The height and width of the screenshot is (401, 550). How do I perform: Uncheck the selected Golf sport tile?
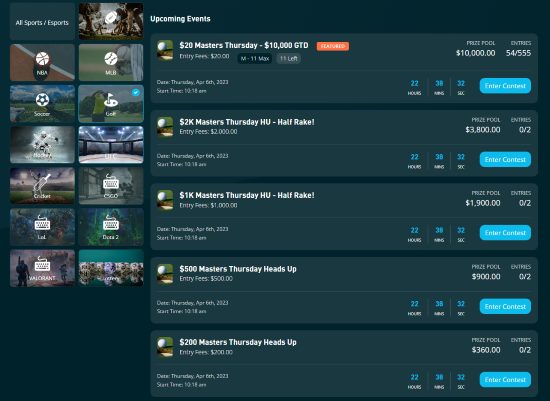[x=111, y=103]
